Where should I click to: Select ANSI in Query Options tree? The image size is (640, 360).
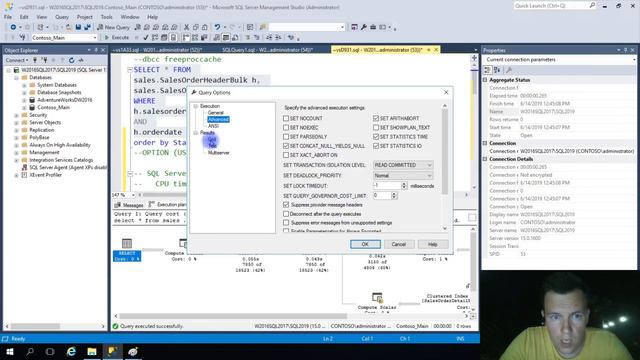(x=213, y=126)
